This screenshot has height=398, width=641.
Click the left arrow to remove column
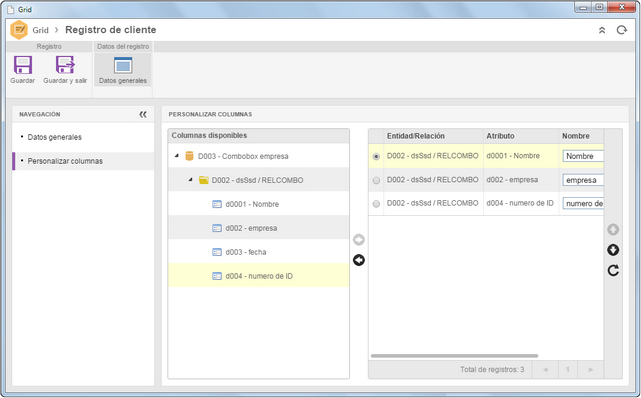pos(359,260)
